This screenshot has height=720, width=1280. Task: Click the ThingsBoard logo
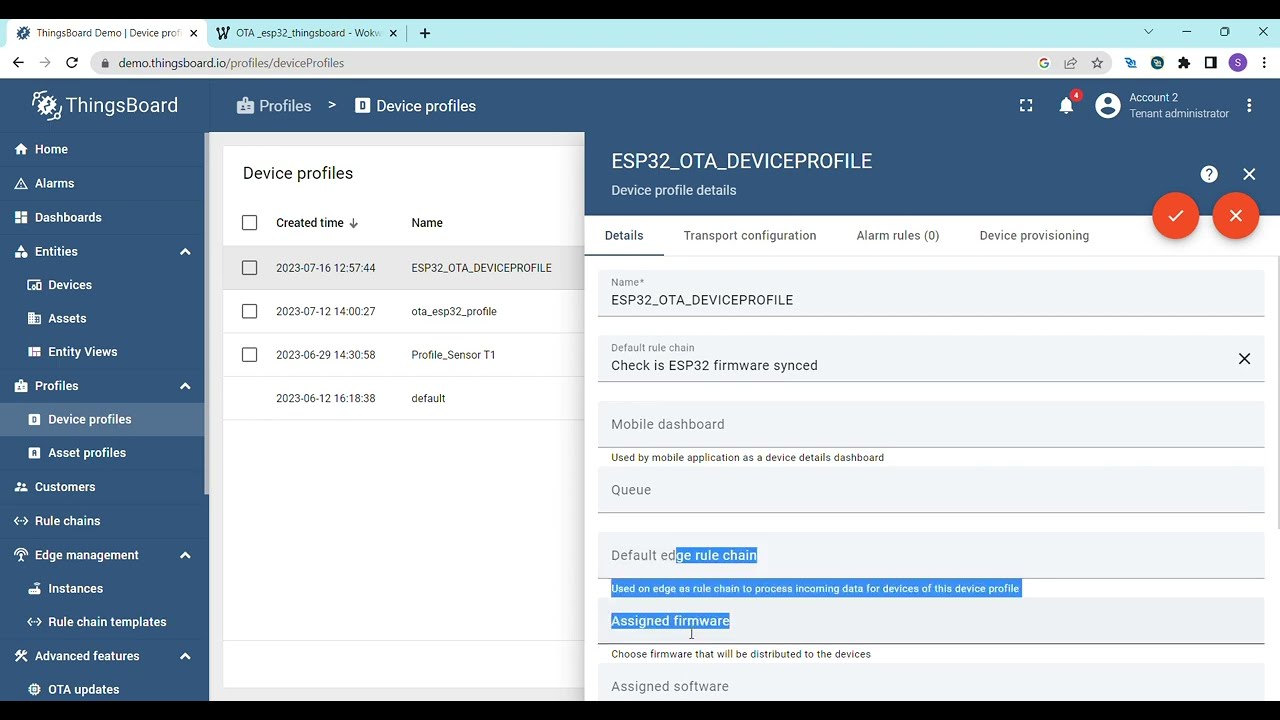(105, 105)
